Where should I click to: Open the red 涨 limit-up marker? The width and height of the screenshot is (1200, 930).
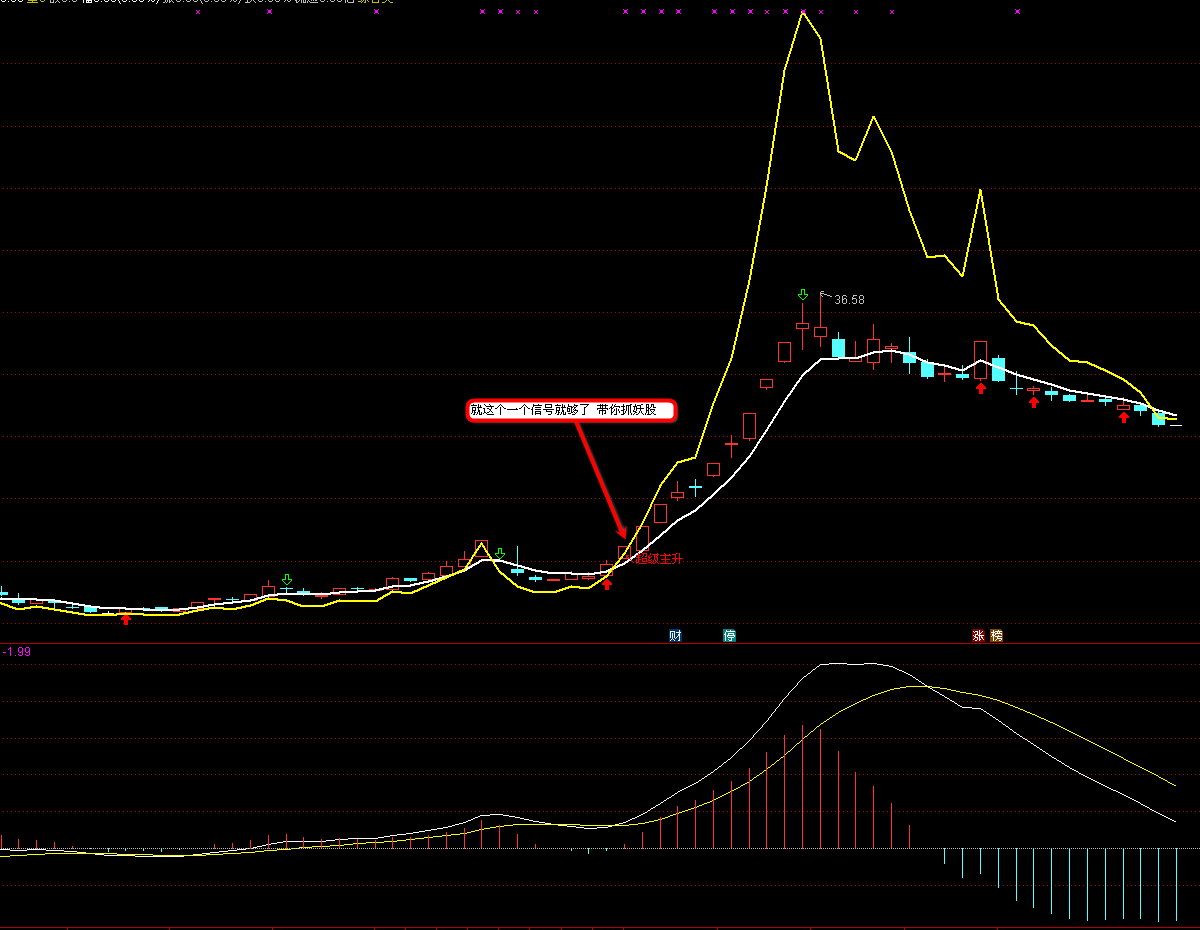pyautogui.click(x=979, y=635)
